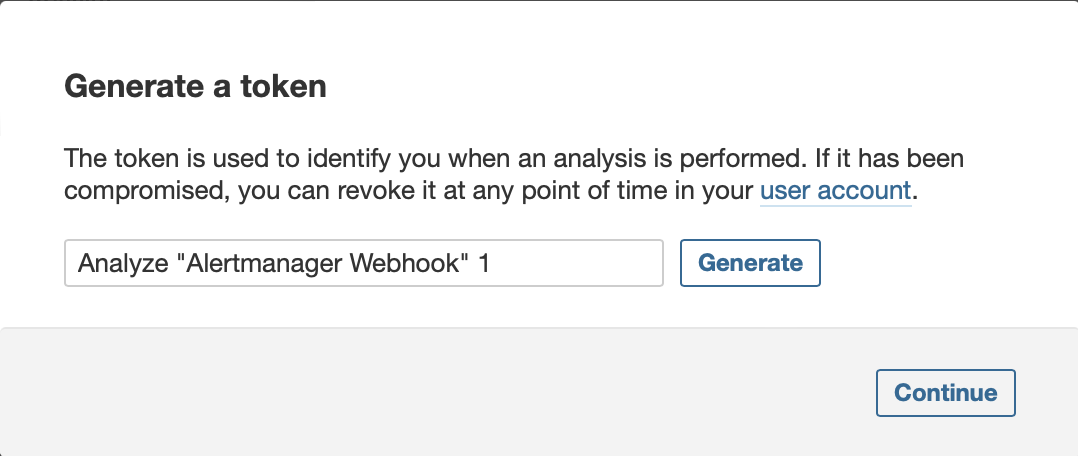Click the "Generate a token" heading
Viewport: 1078px width, 456px height.
pos(195,87)
